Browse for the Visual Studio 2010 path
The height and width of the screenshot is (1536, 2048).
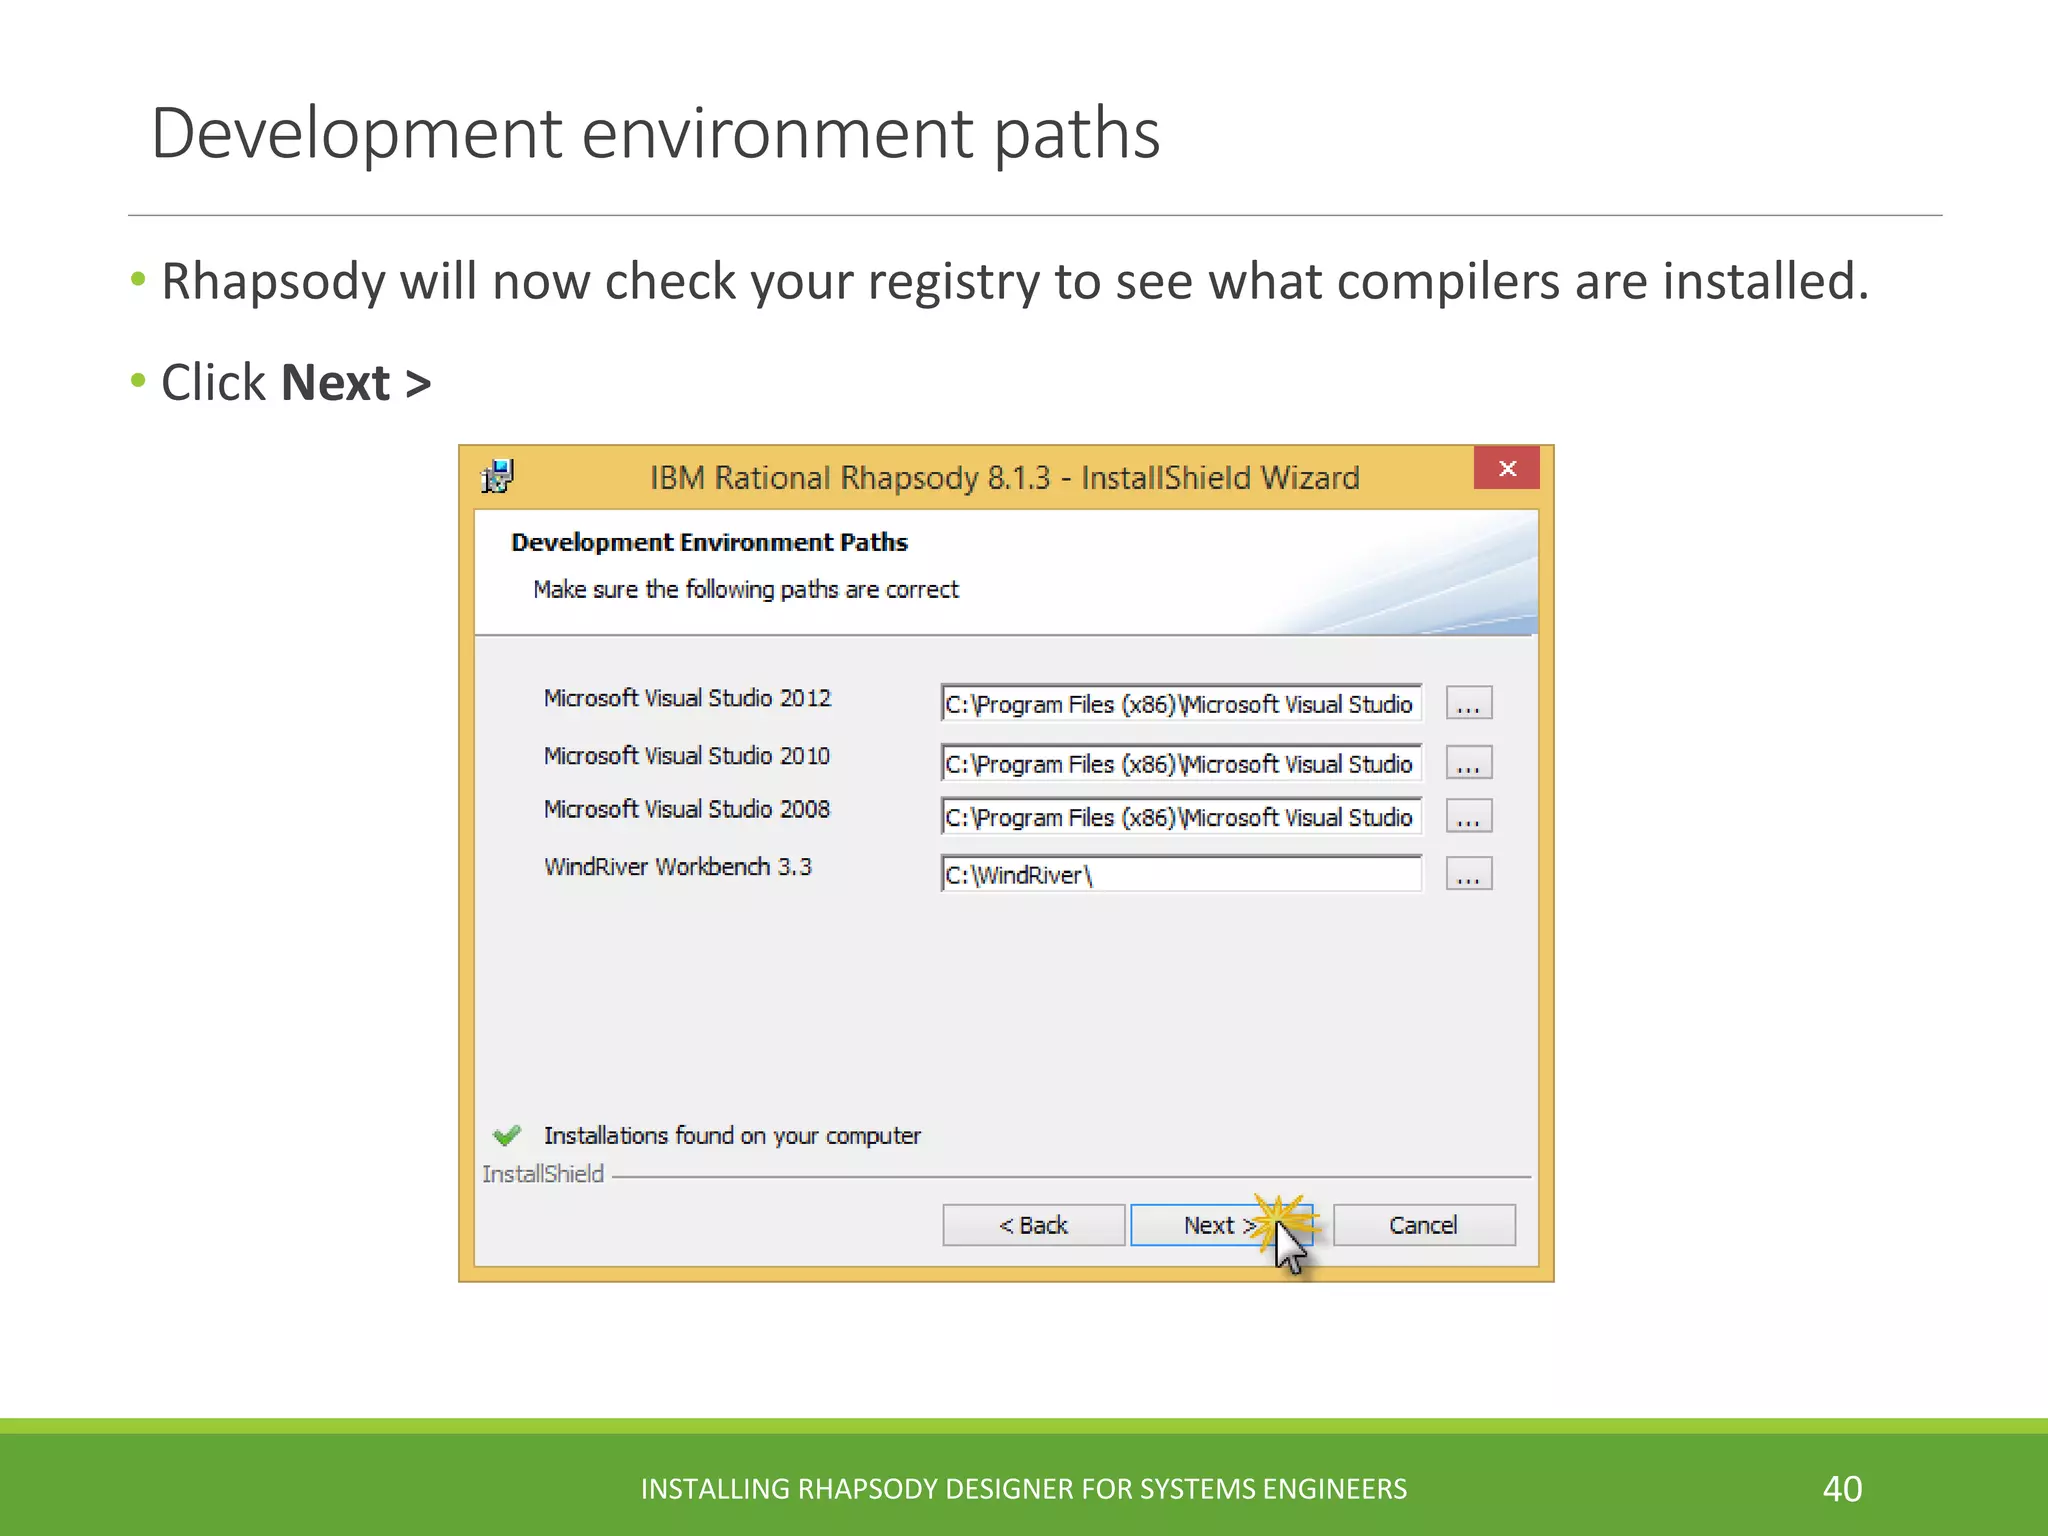[1469, 763]
